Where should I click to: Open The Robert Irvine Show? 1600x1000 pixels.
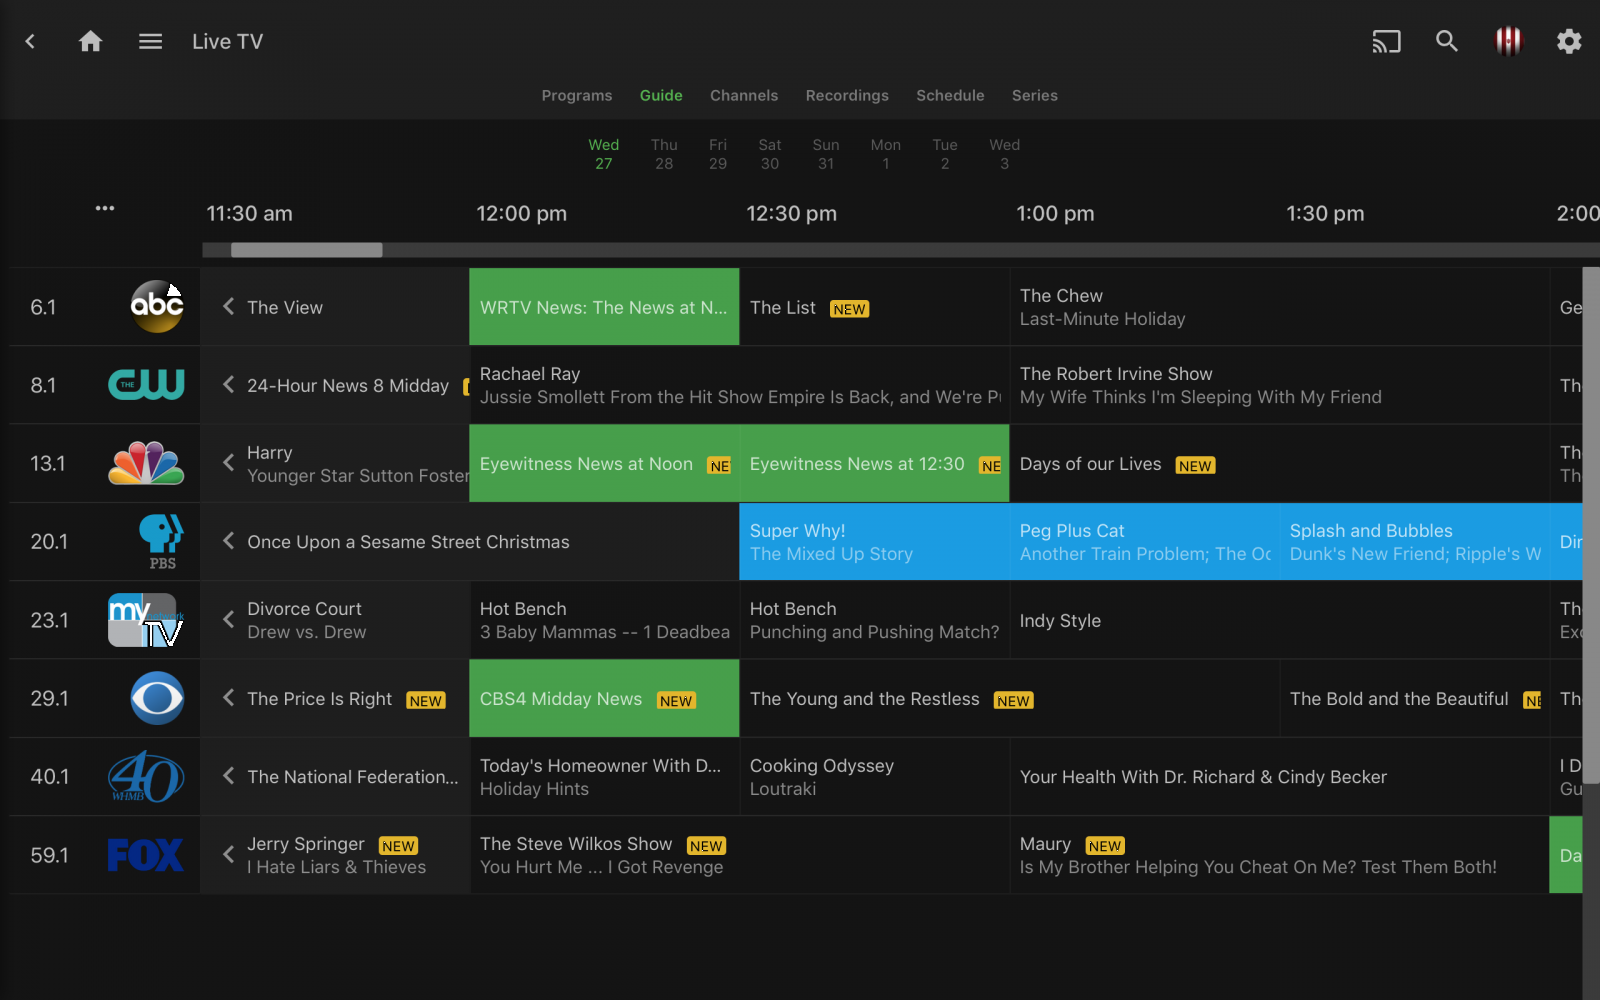1279,385
